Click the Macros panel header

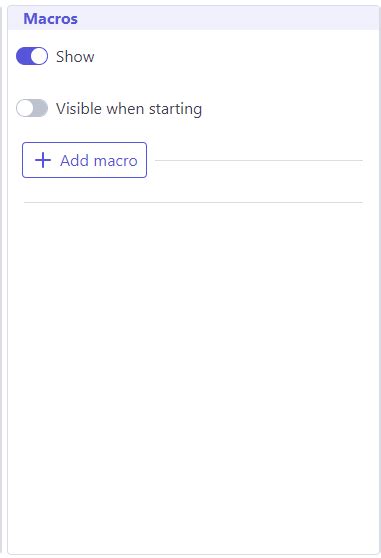[193, 19]
